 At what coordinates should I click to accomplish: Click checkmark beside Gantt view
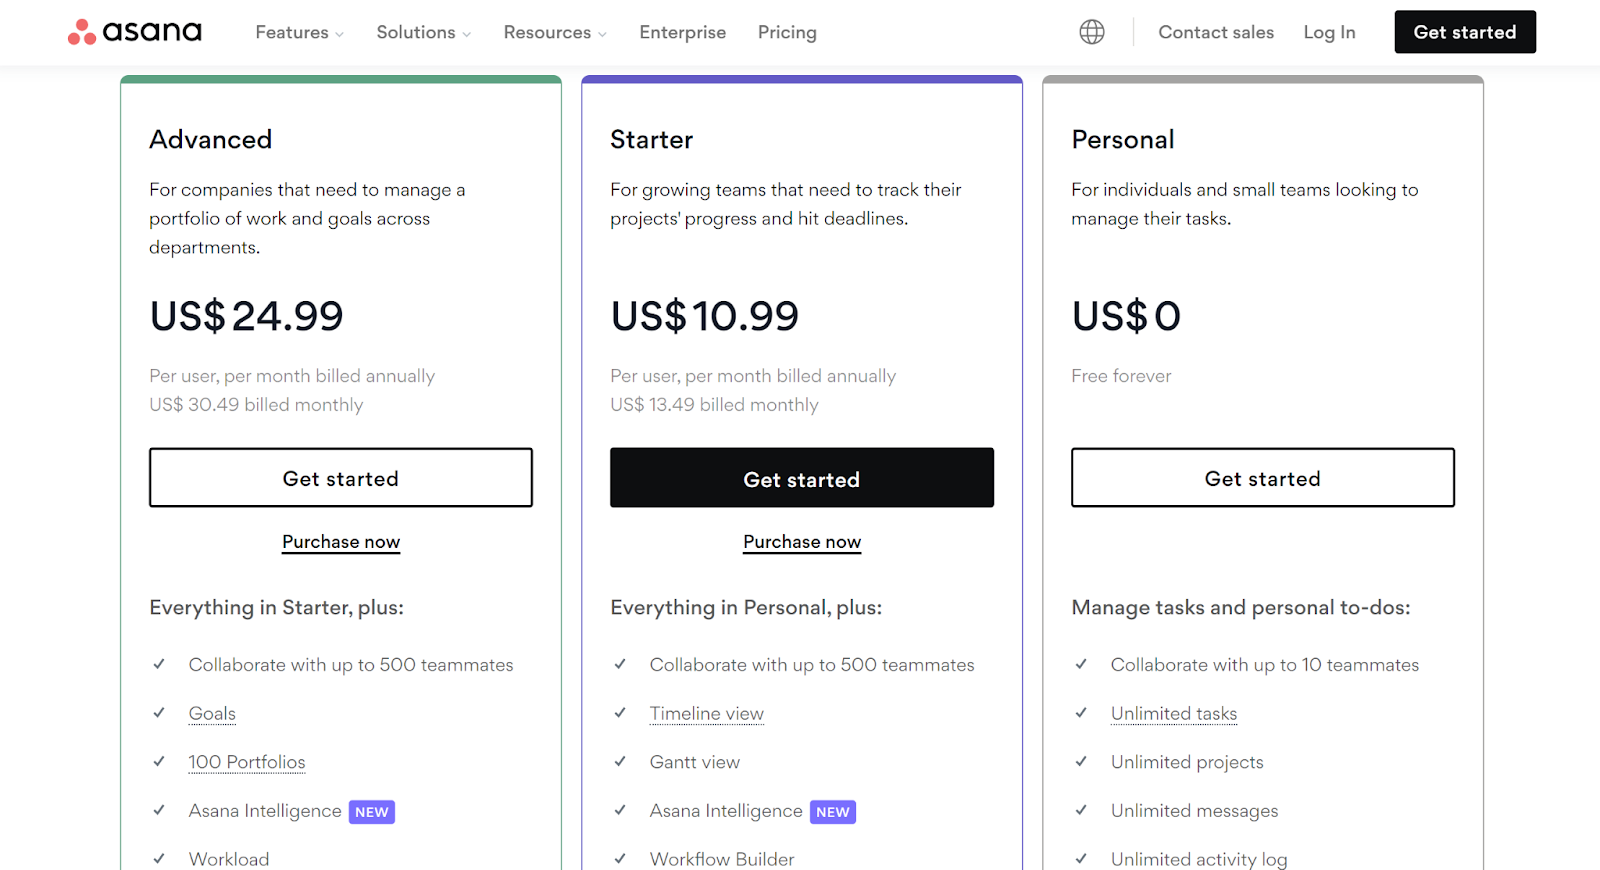620,762
